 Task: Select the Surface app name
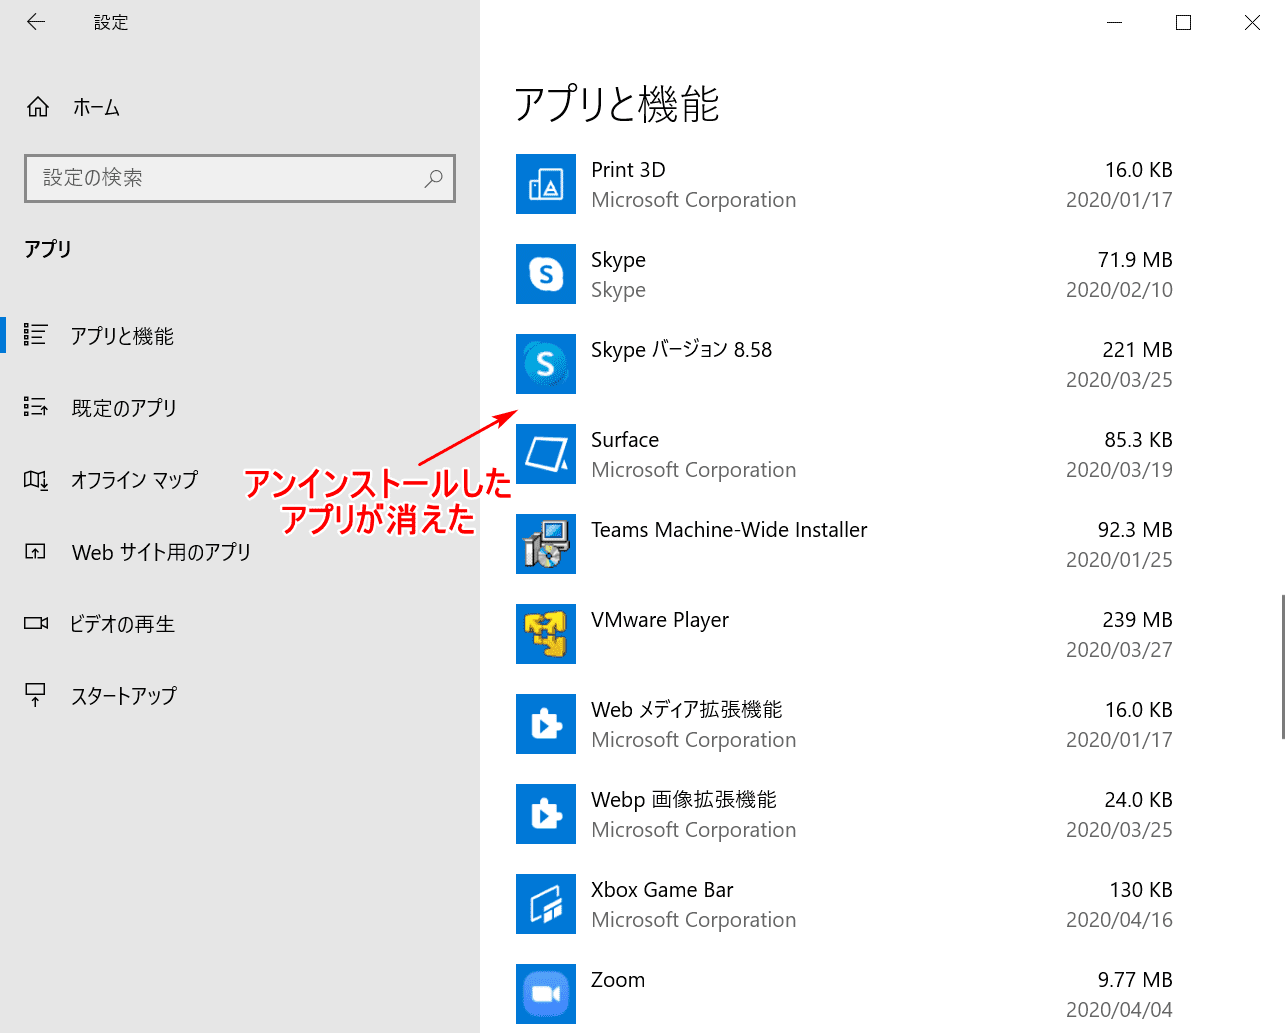coord(625,440)
